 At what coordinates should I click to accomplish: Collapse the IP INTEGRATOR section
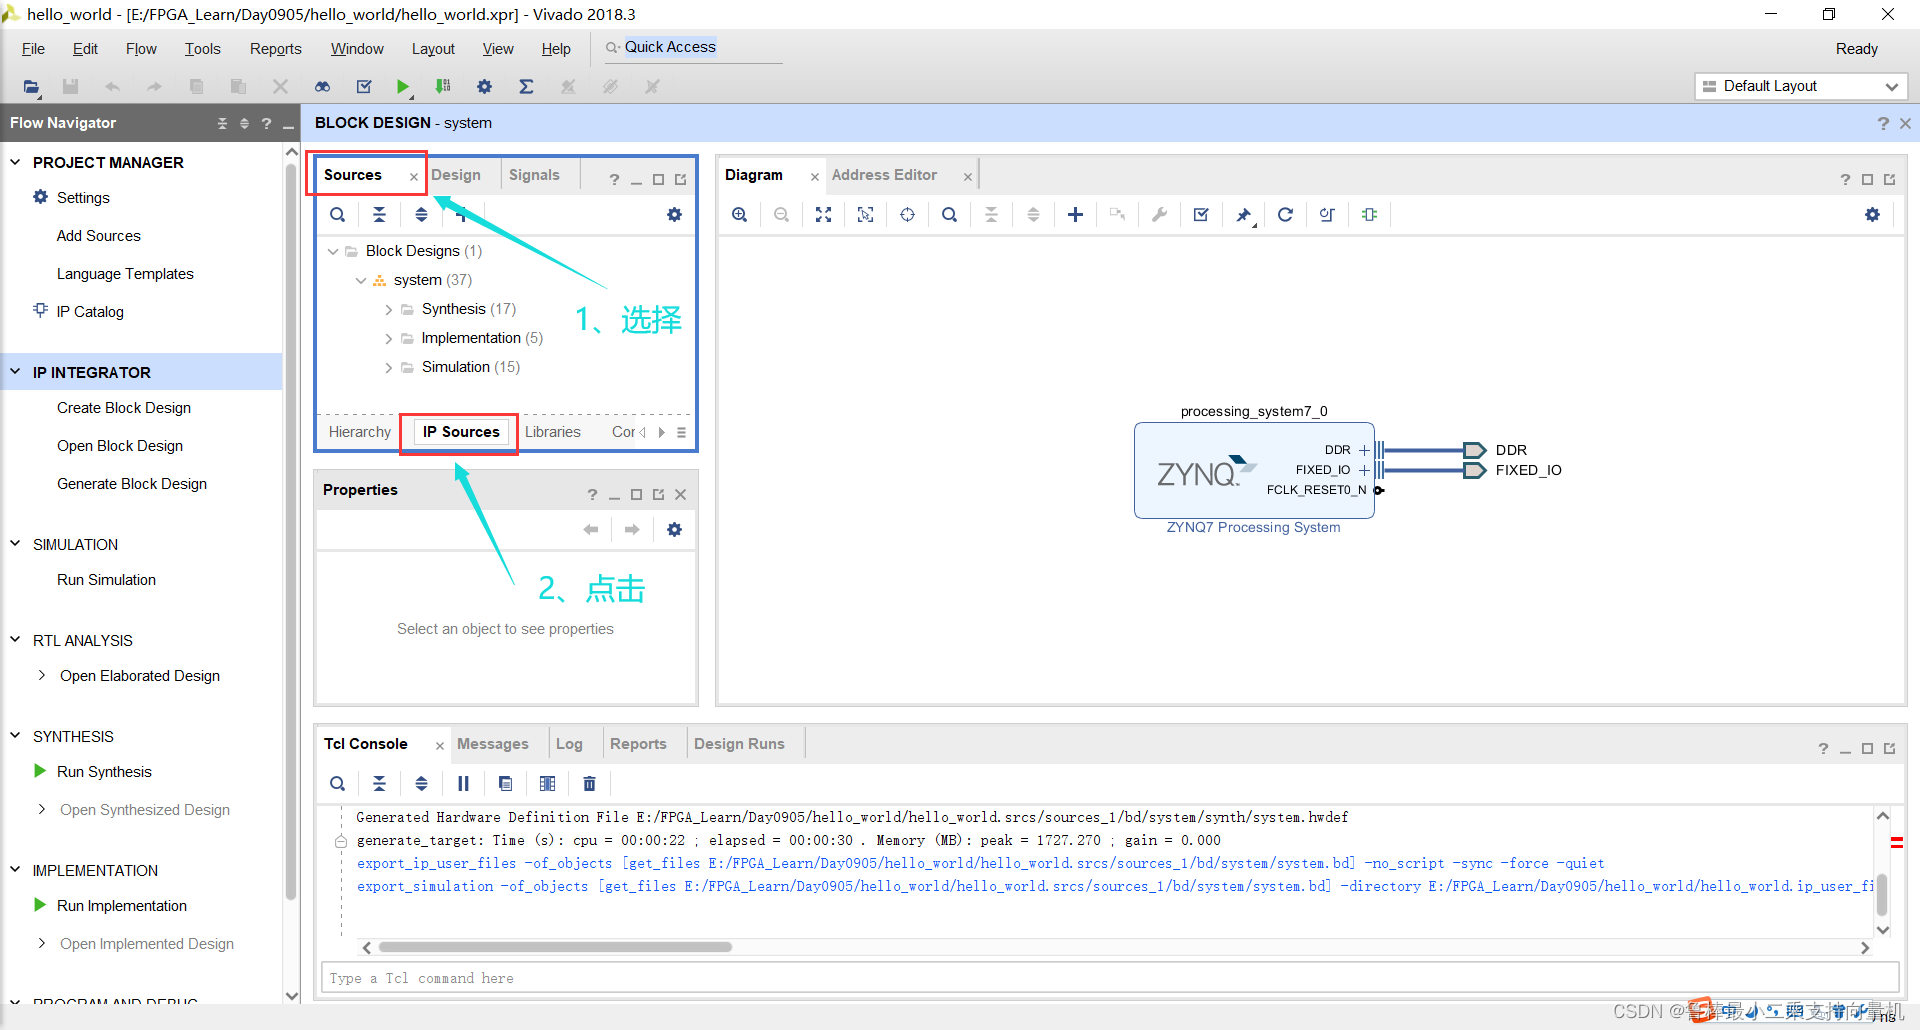15,372
